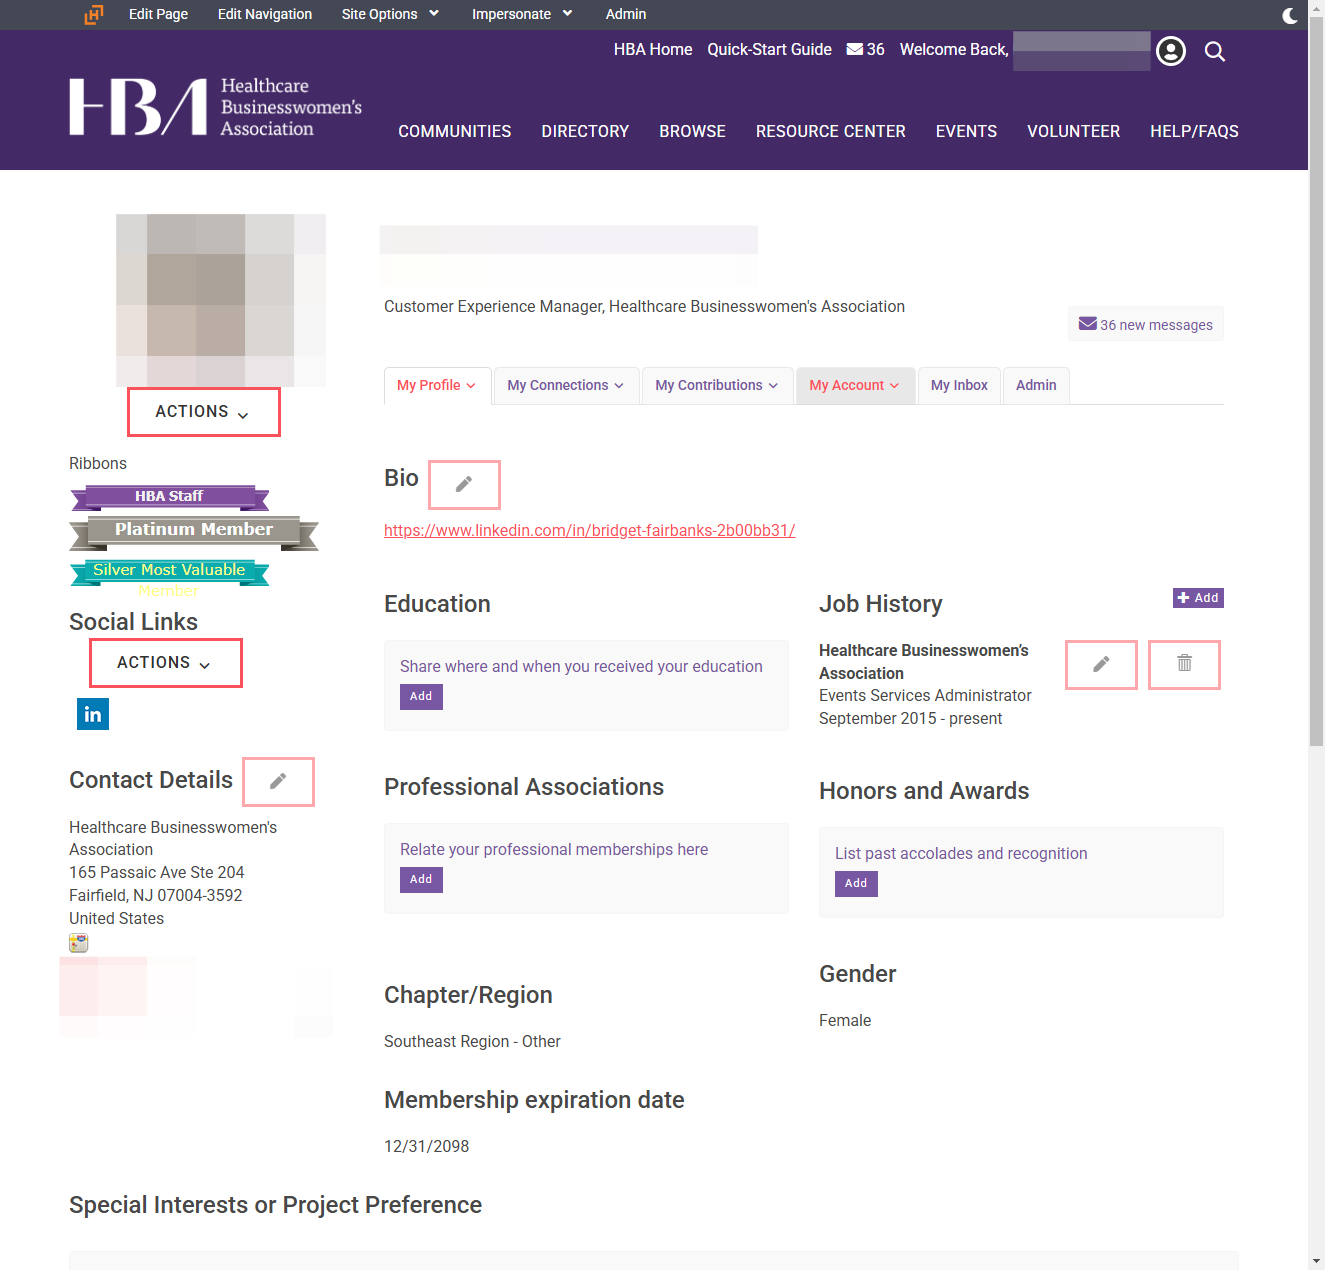This screenshot has width=1325, height=1270.
Task: Open the COMMUNITIES navigation menu
Action: pos(455,131)
